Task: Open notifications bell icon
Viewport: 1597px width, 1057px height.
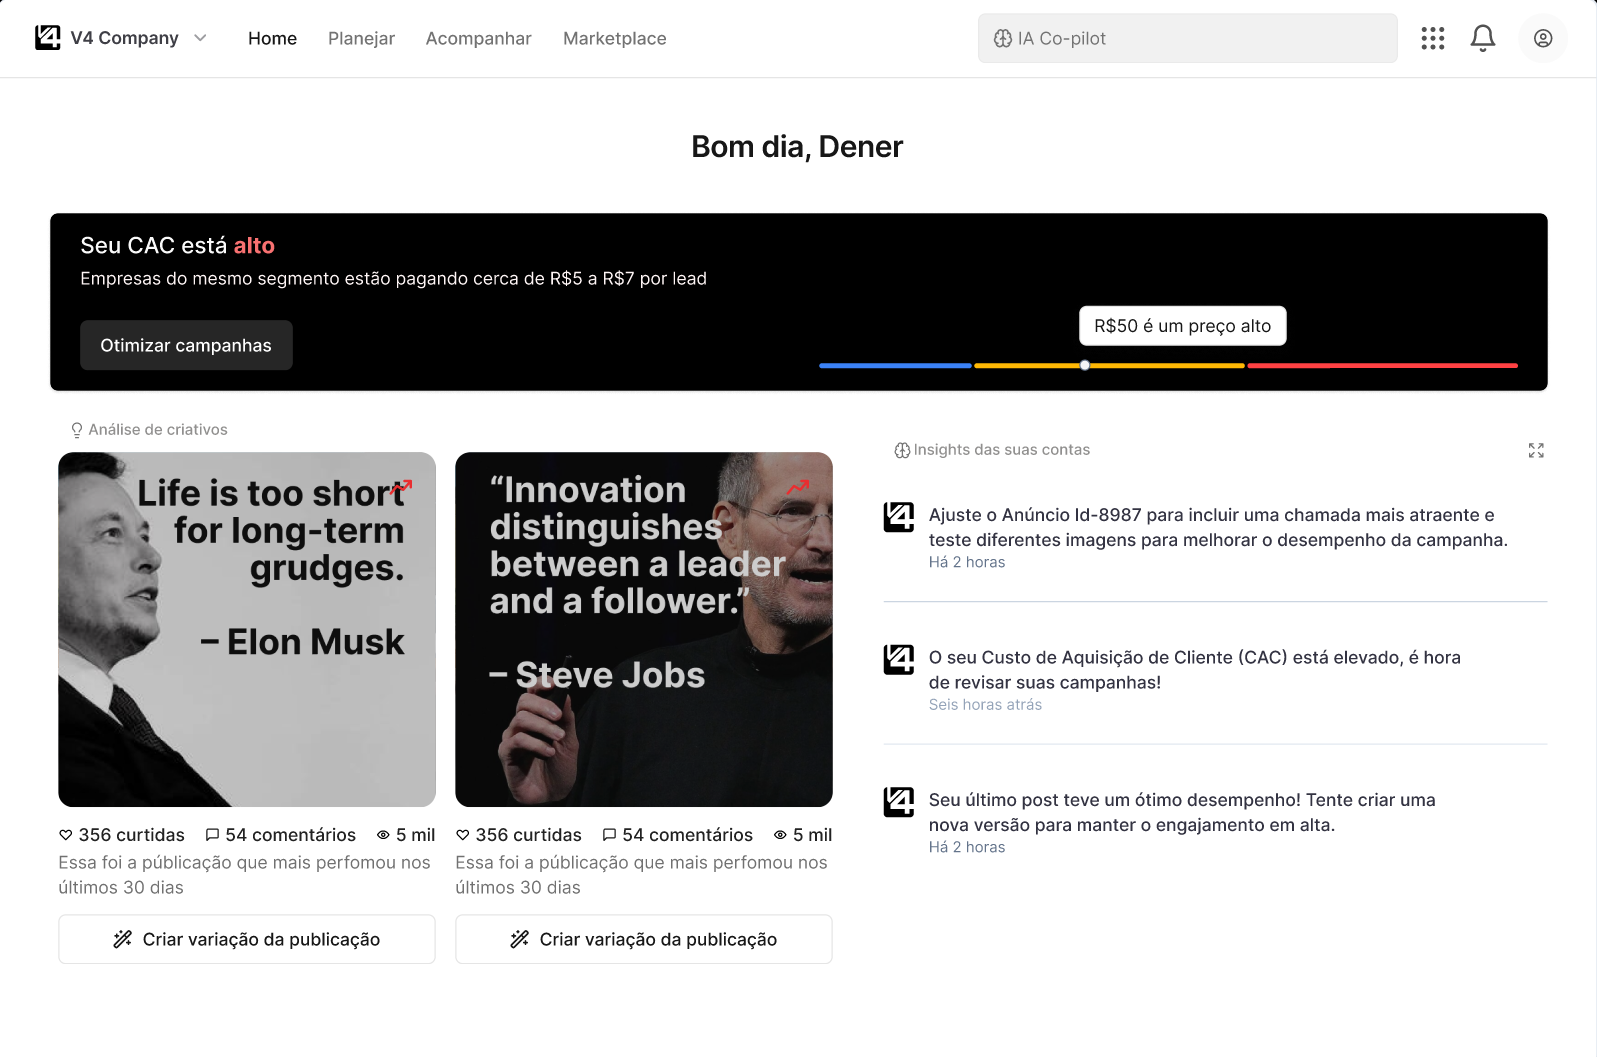Action: click(x=1482, y=38)
